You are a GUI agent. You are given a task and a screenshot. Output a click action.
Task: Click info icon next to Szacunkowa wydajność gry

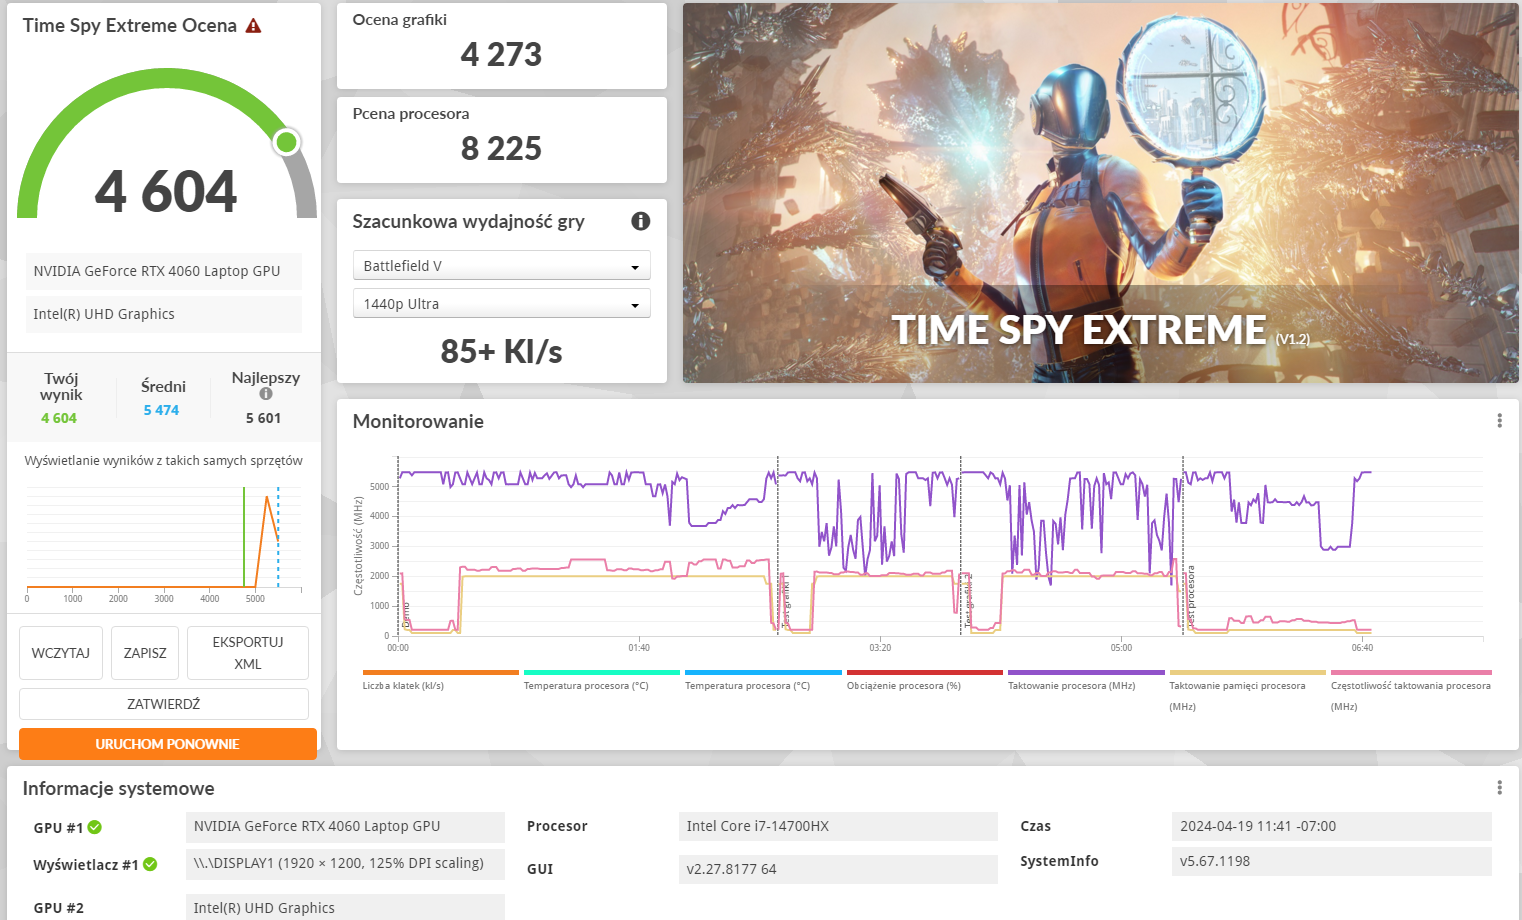(641, 221)
